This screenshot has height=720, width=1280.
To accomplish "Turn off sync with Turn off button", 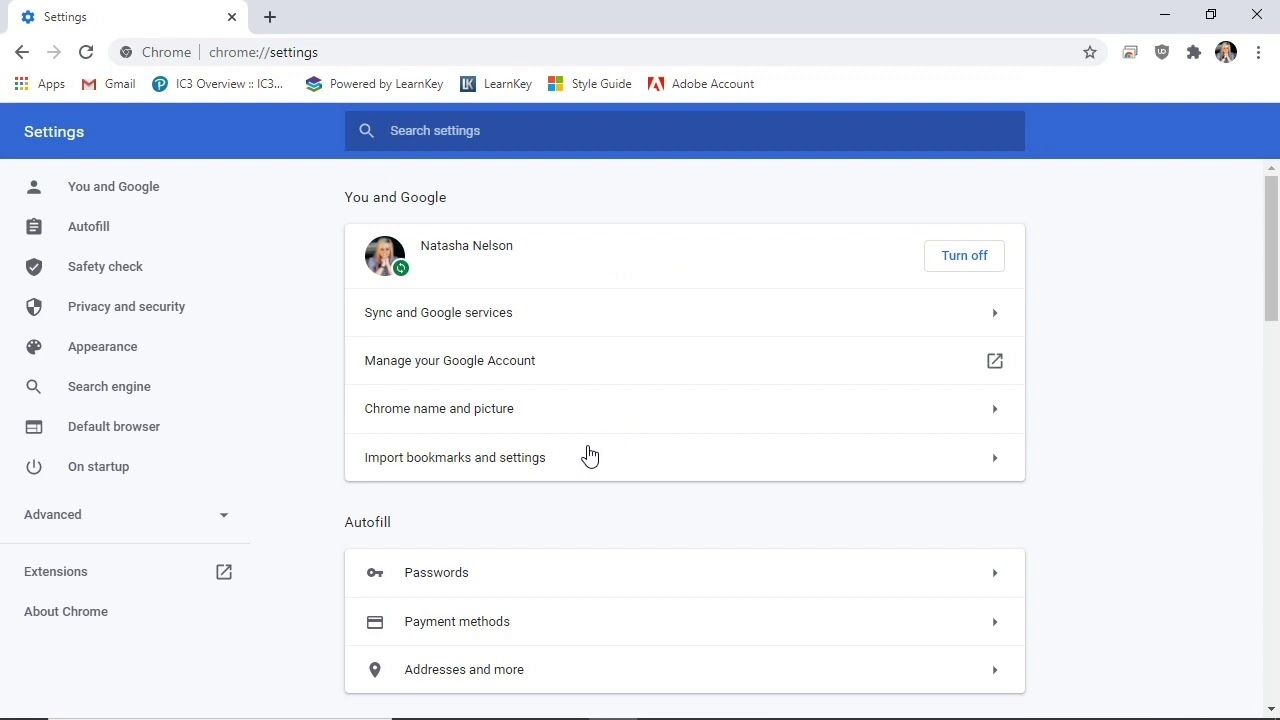I will (x=964, y=256).
